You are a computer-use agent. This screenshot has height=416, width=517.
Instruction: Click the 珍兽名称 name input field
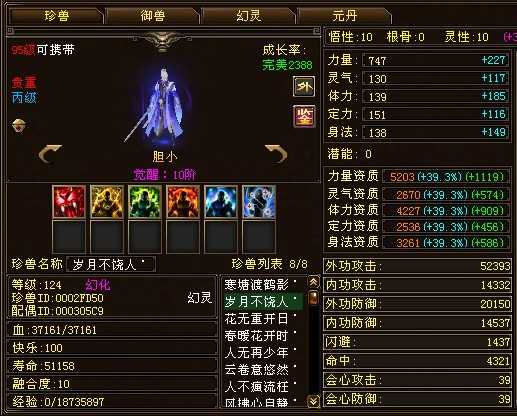click(111, 265)
